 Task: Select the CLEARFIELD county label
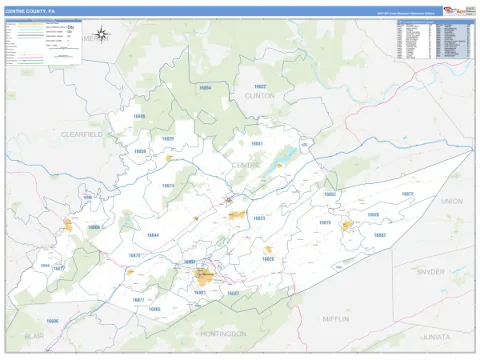pyautogui.click(x=82, y=135)
